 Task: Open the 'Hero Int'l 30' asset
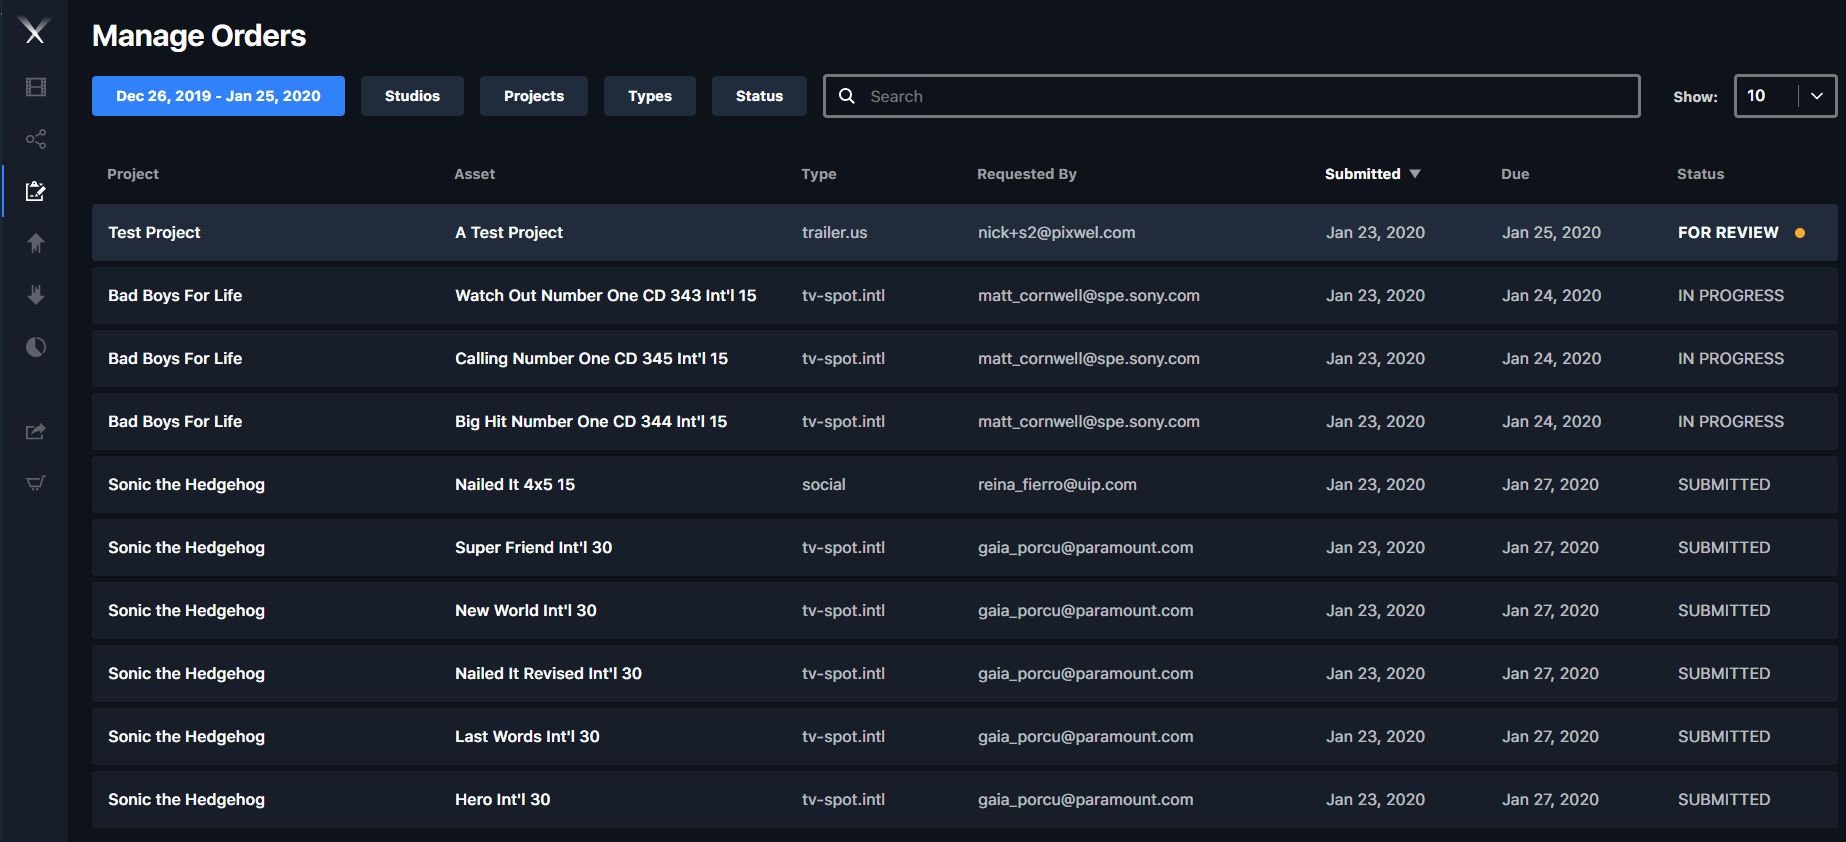(502, 800)
